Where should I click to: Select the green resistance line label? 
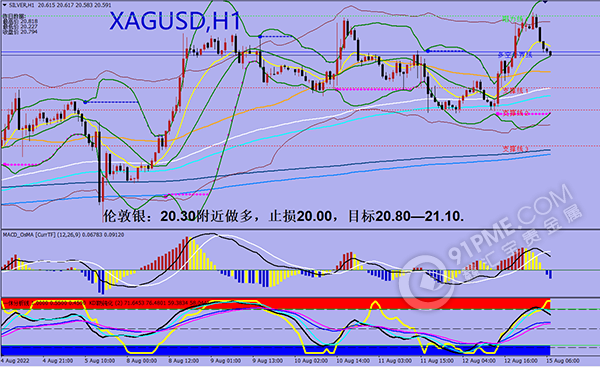coord(512,18)
